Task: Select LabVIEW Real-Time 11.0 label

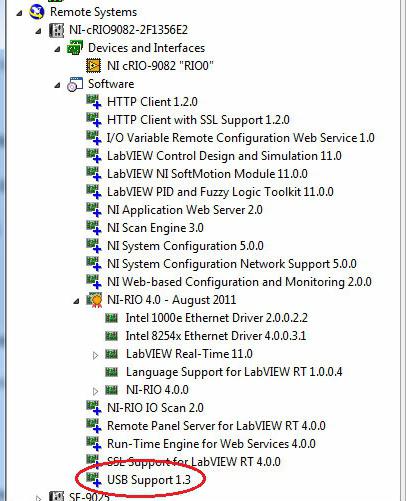Action: [x=189, y=354]
